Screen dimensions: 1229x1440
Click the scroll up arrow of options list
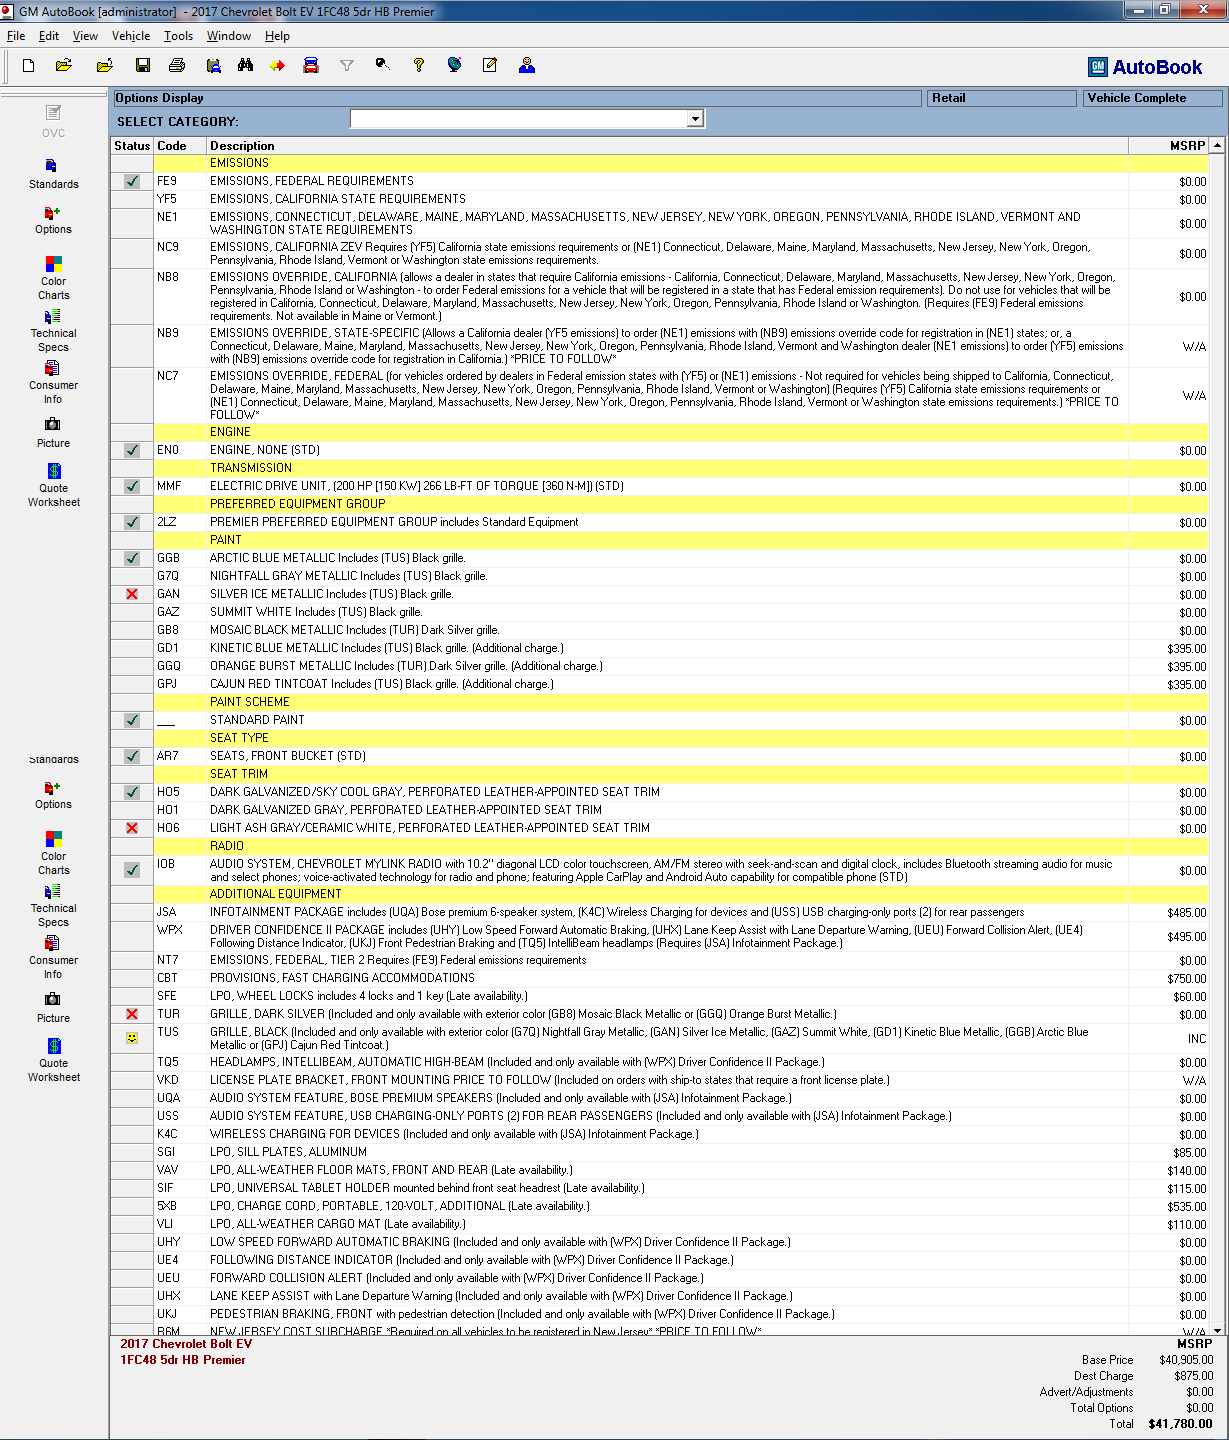point(1217,146)
